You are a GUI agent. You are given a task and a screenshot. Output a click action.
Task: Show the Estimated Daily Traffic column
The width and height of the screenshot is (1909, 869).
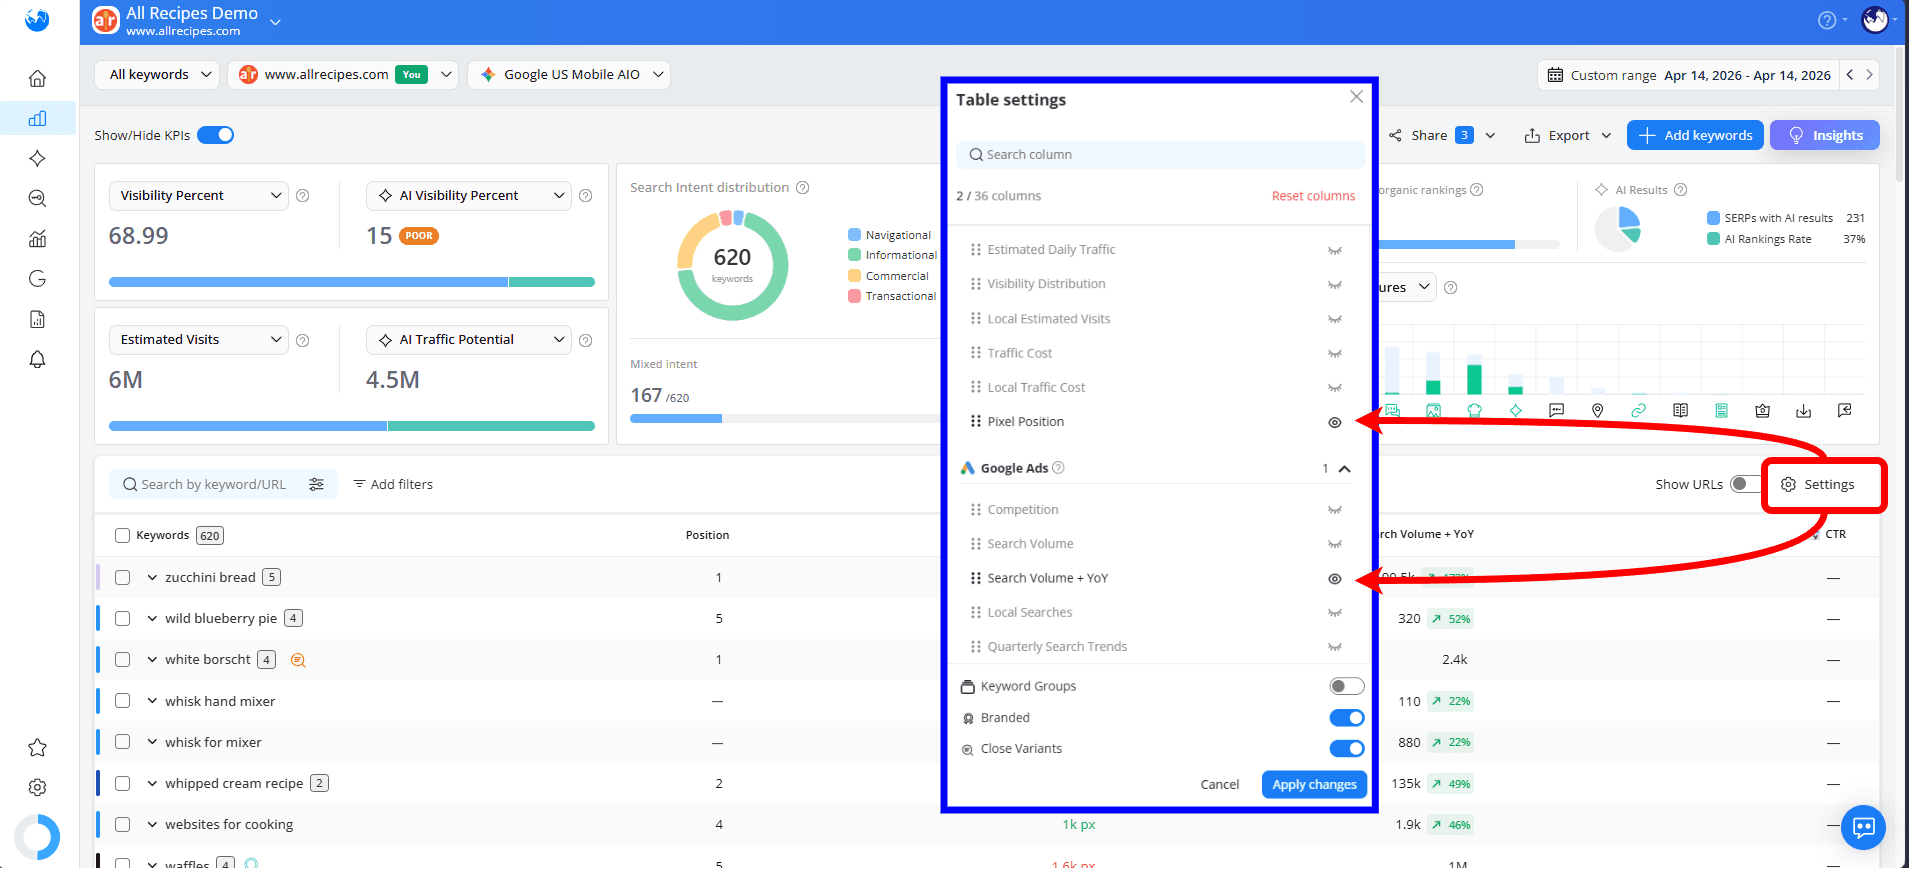(1334, 251)
